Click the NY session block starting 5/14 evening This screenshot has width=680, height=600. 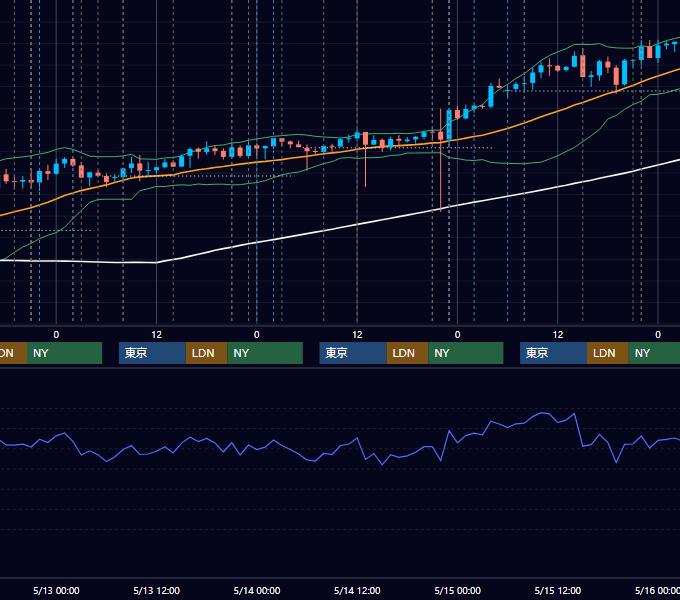pos(466,353)
